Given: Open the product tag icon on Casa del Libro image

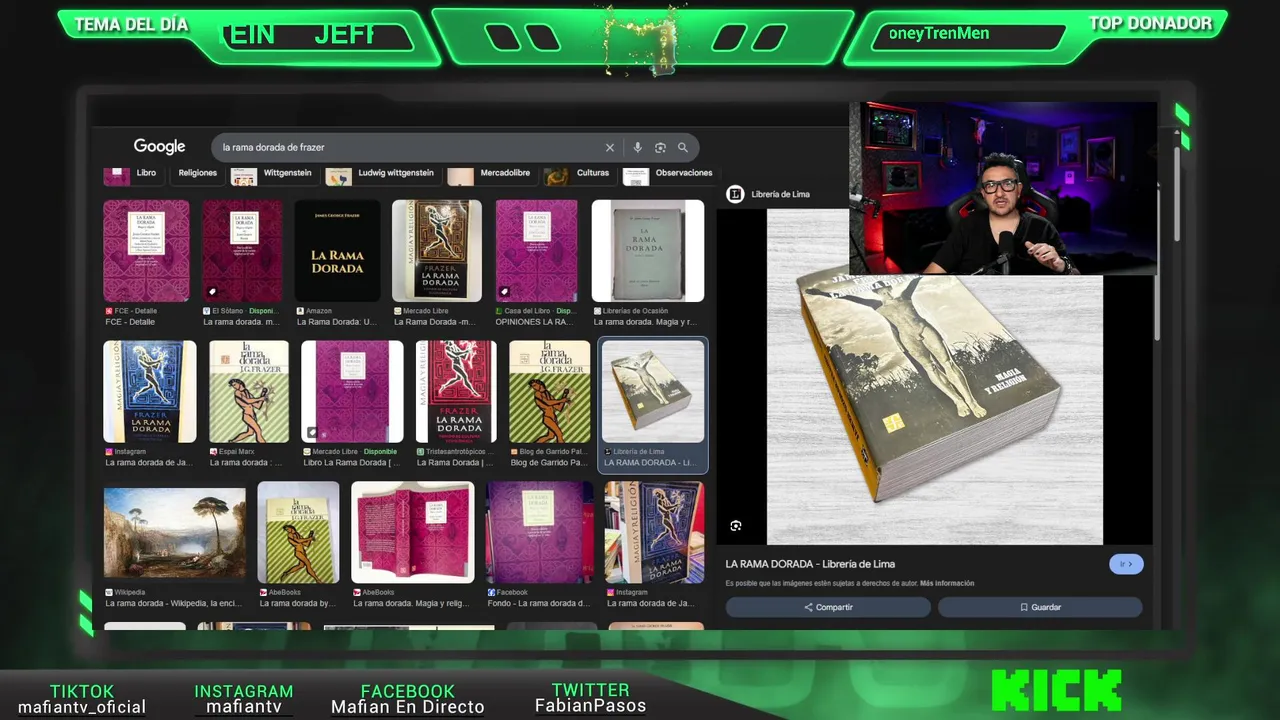Looking at the screenshot, I should pos(505,292).
